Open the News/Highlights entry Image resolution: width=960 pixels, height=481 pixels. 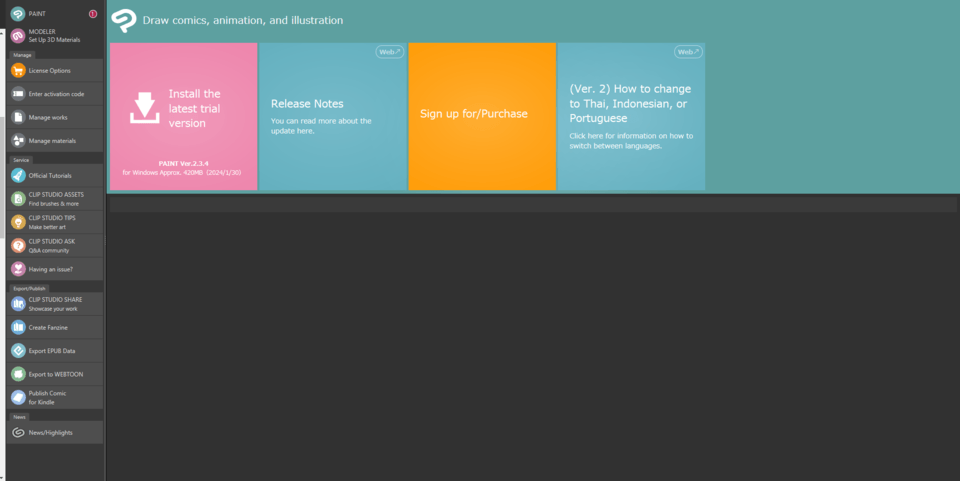click(x=55, y=433)
